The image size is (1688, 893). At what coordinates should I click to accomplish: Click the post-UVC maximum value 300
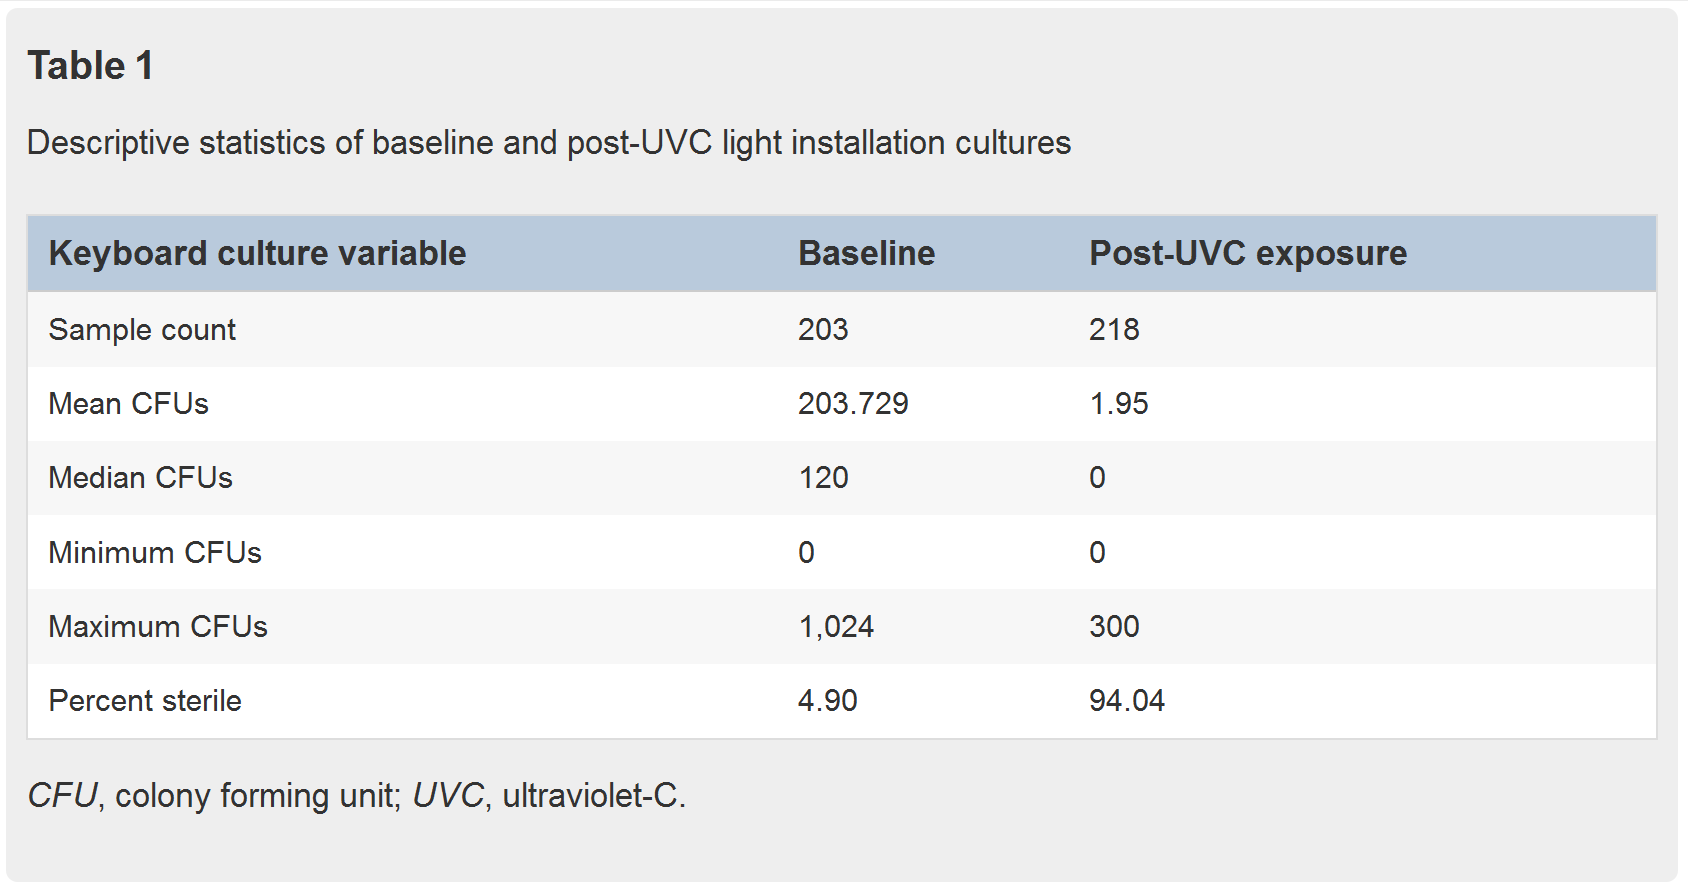tap(1114, 627)
